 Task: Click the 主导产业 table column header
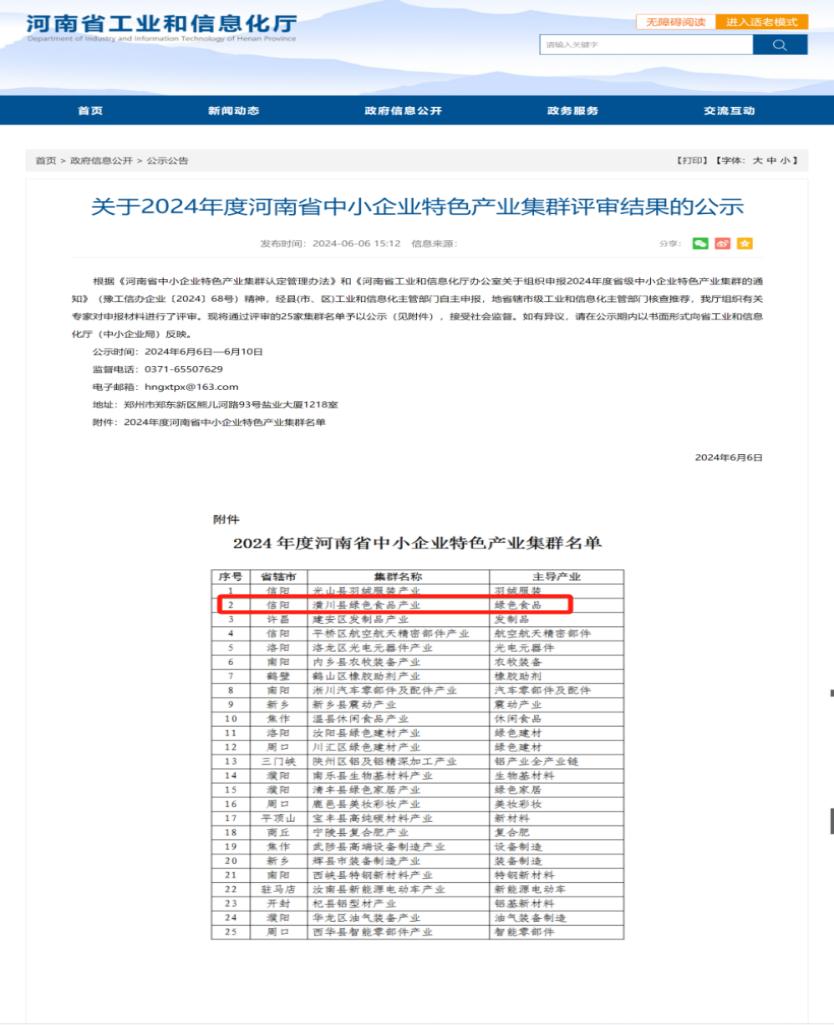556,577
